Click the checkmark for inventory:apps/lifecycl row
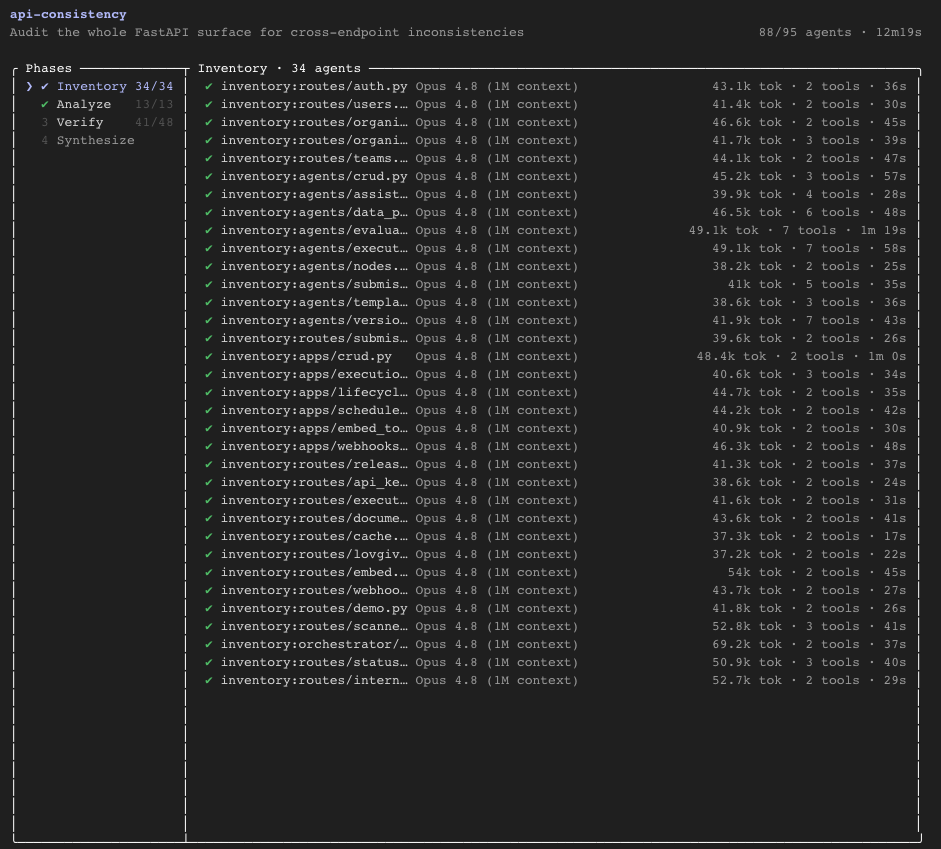Image resolution: width=941 pixels, height=849 pixels. click(x=209, y=392)
